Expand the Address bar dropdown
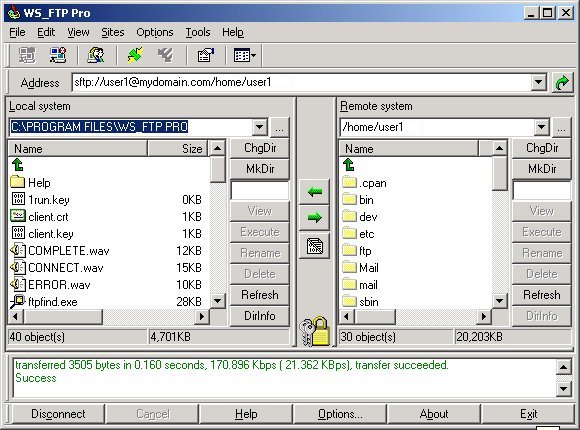 coord(539,82)
